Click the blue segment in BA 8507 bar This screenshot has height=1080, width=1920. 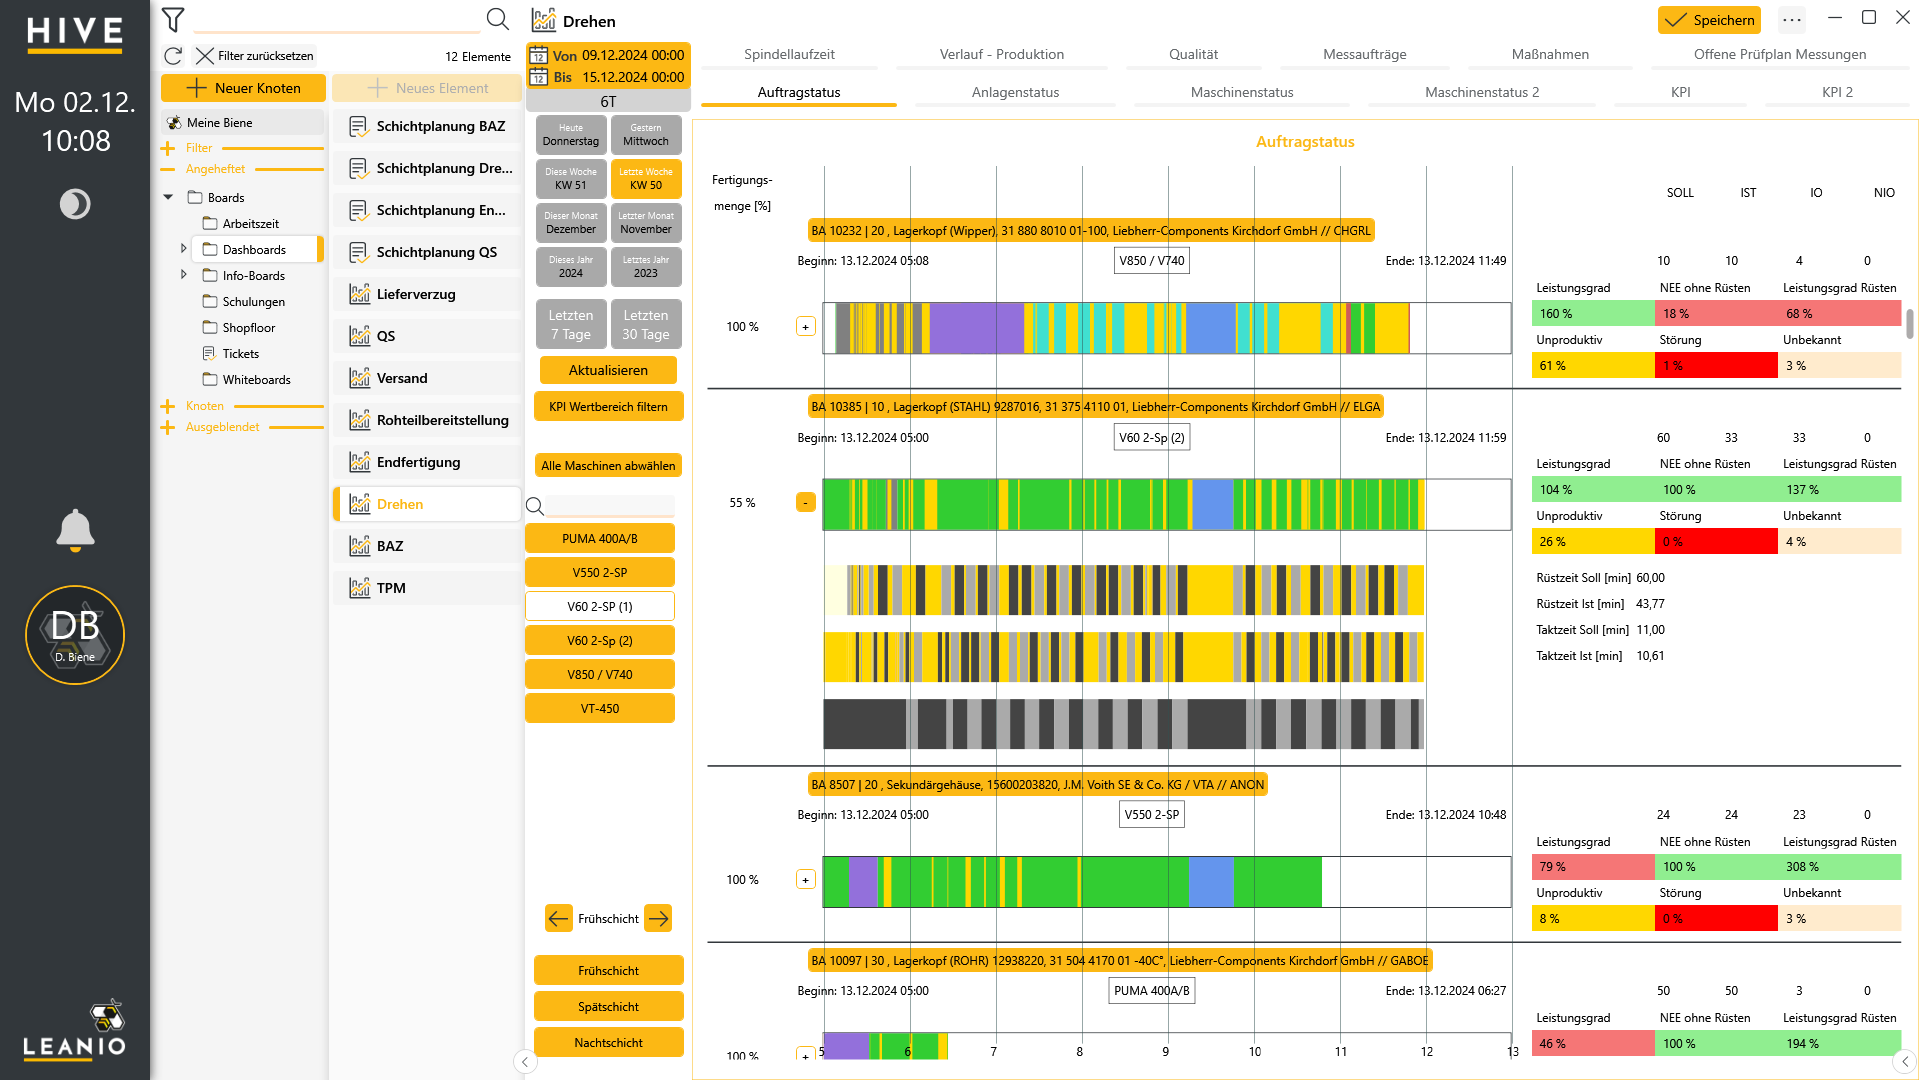pos(1211,882)
